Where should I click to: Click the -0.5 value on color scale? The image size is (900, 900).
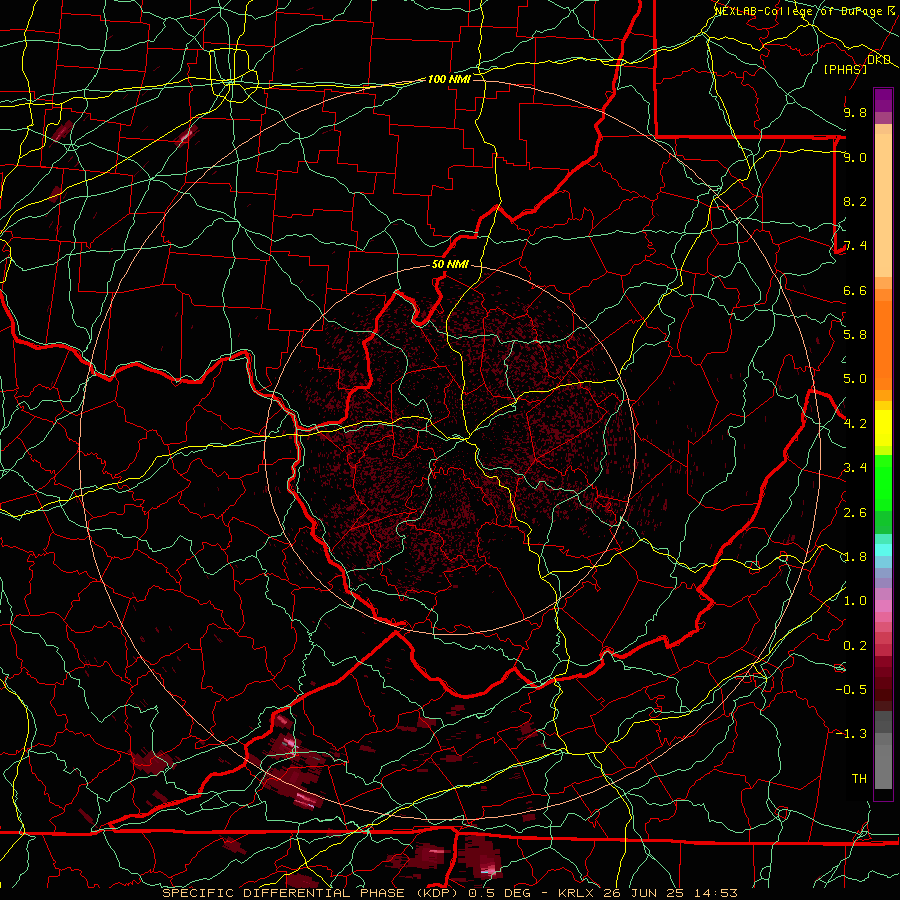pos(851,689)
